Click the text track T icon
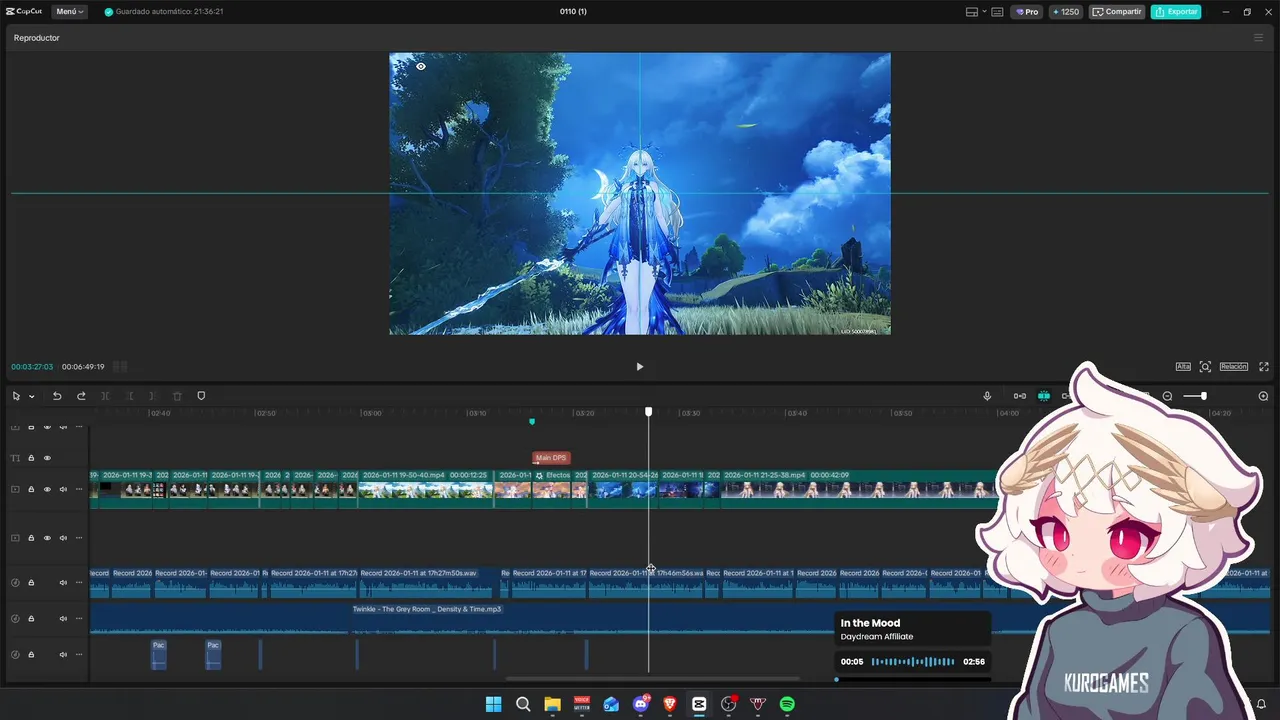 pyautogui.click(x=15, y=458)
